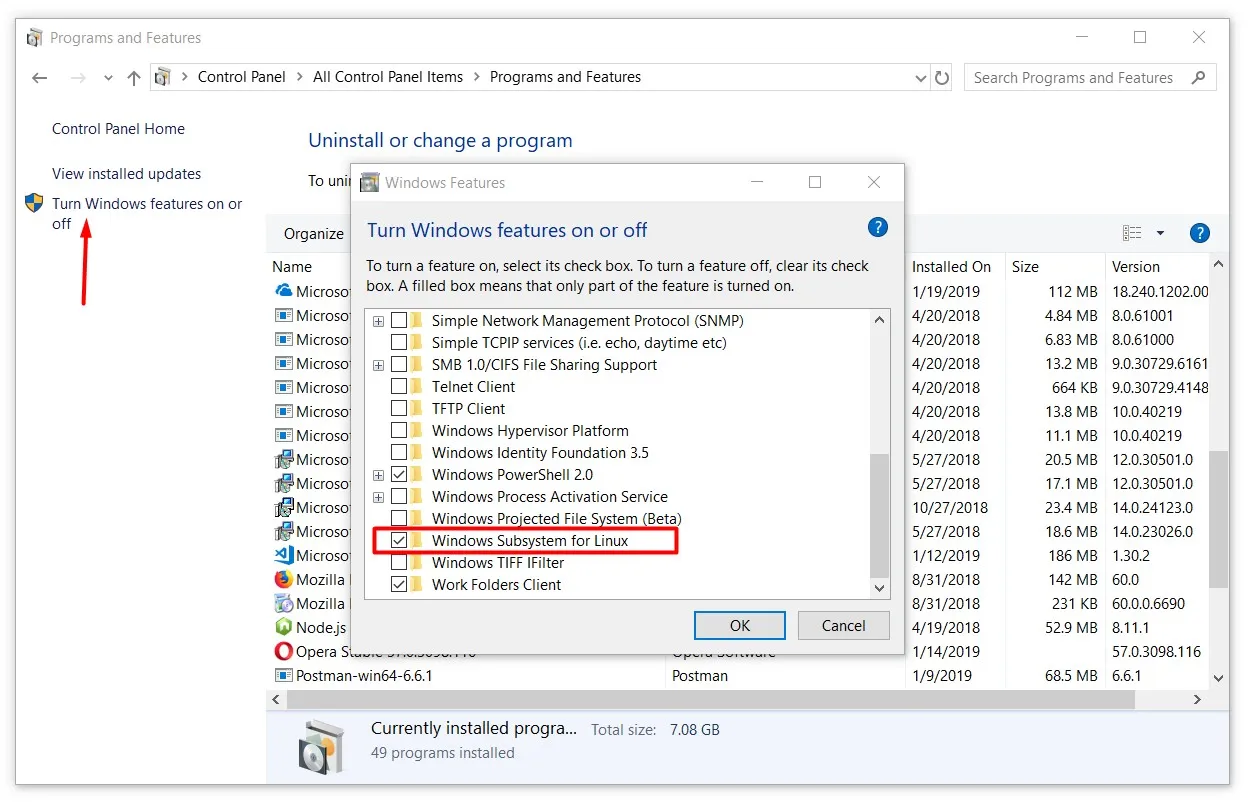Open the address bar history dropdown
Viewport: 1249px width, 802px height.
pos(920,77)
